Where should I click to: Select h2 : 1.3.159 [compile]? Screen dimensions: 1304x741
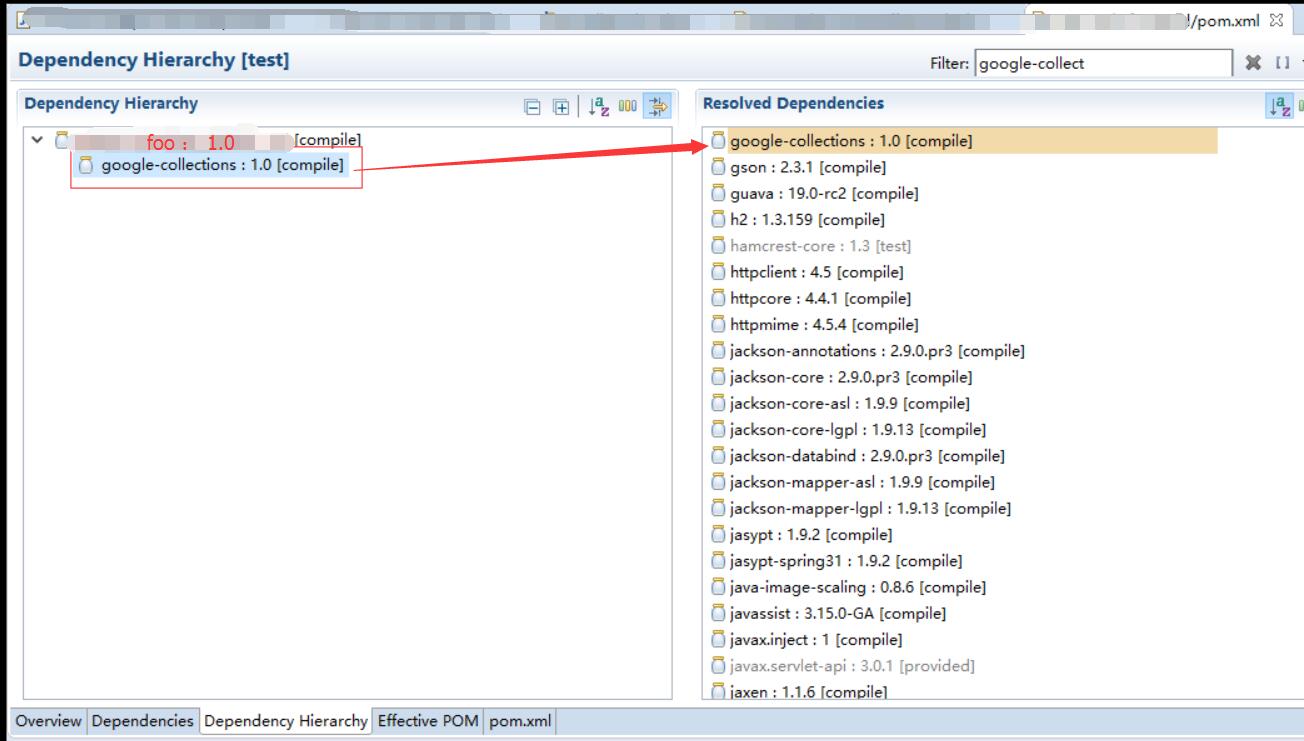tap(807, 219)
